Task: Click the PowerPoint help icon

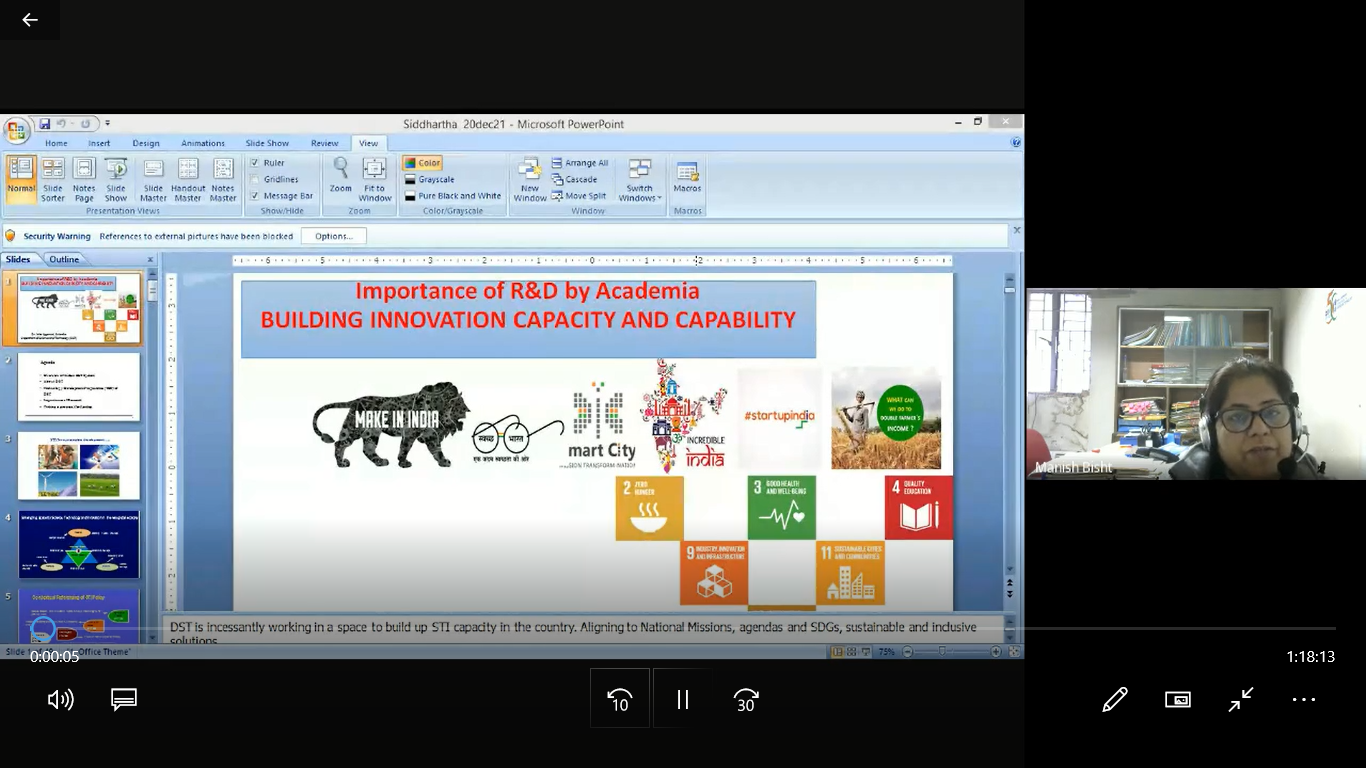Action: click(x=1016, y=143)
